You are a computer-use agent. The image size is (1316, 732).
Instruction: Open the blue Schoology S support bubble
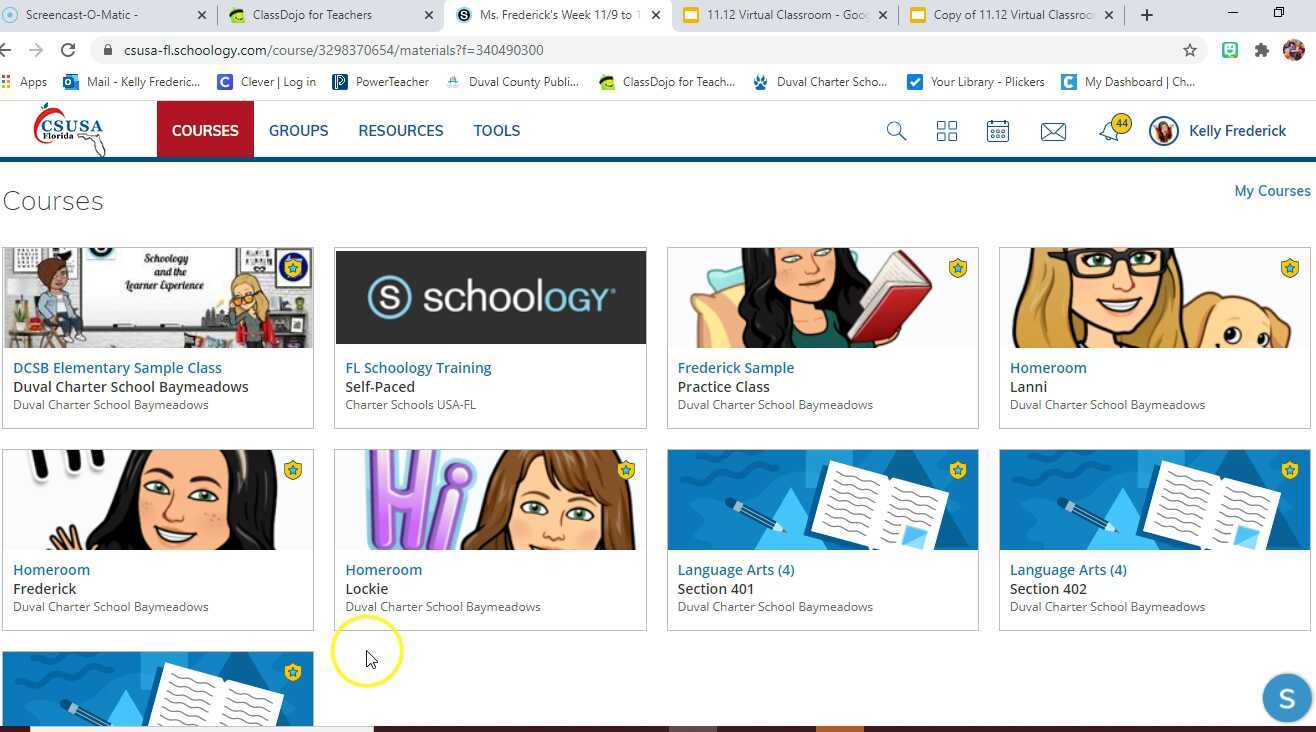pyautogui.click(x=1287, y=698)
